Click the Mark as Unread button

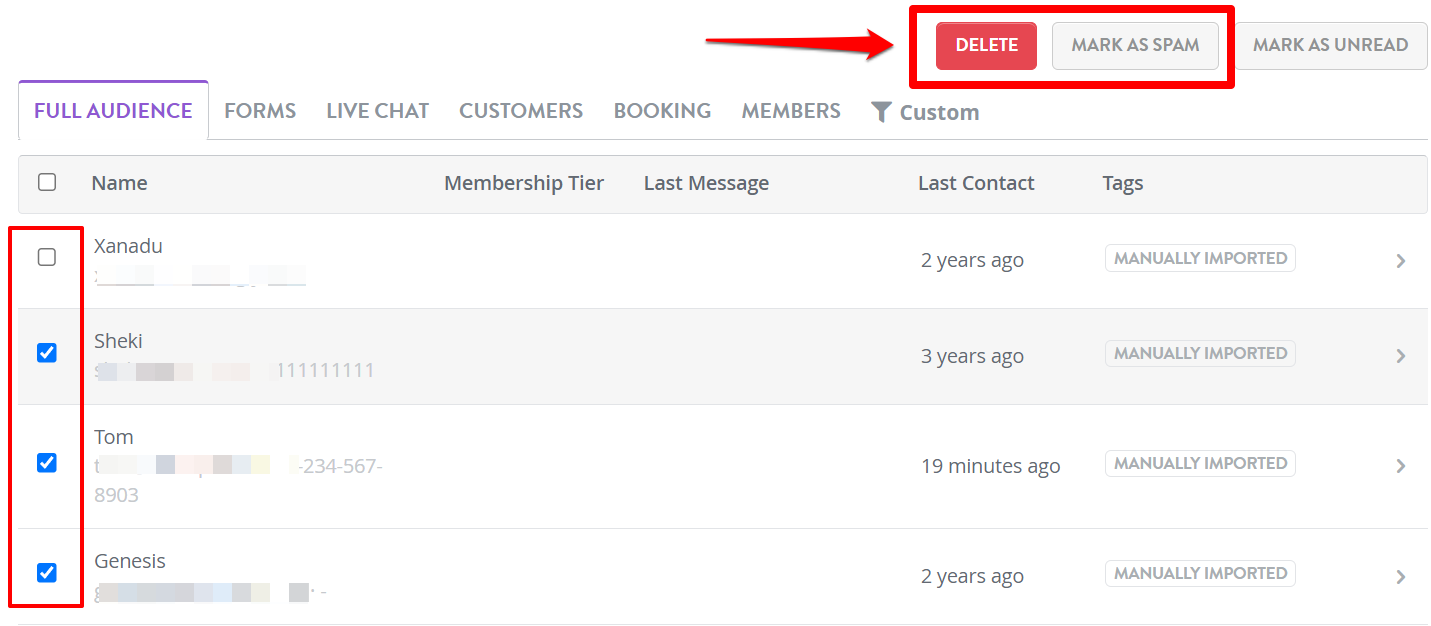tap(1330, 45)
